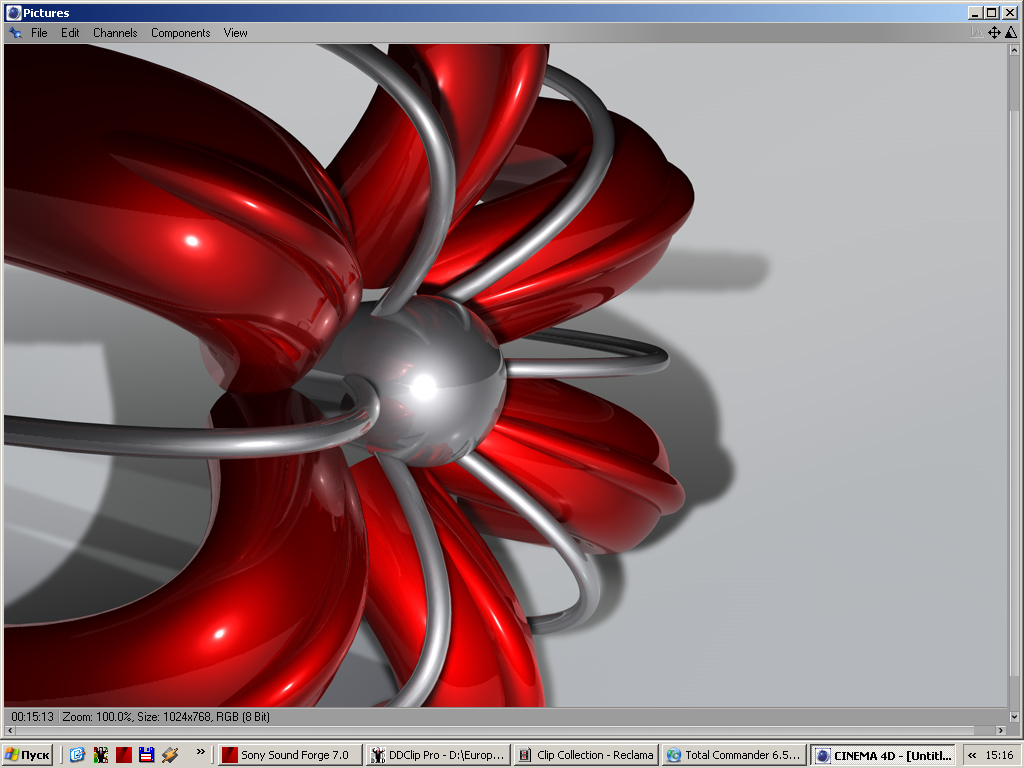This screenshot has height=768, width=1024.
Task: Open the Edit menu
Action: pos(70,33)
